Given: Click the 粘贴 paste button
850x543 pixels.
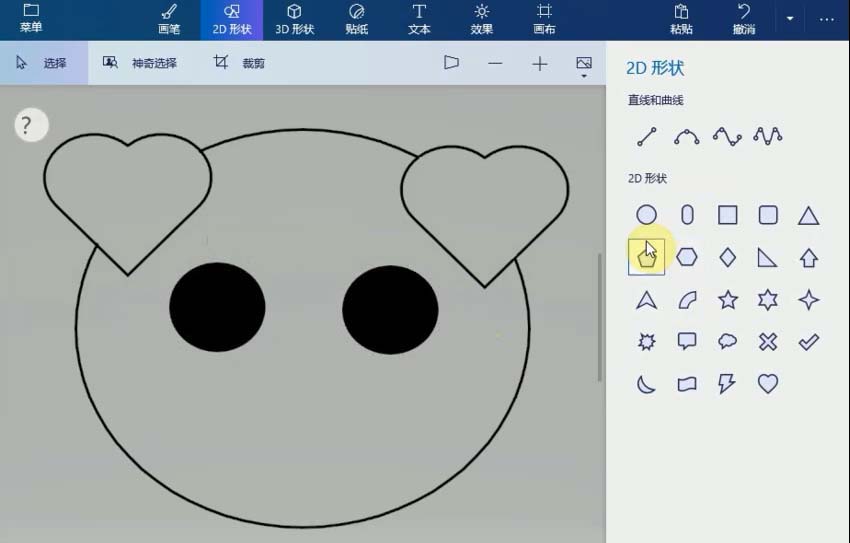Looking at the screenshot, I should 681,20.
